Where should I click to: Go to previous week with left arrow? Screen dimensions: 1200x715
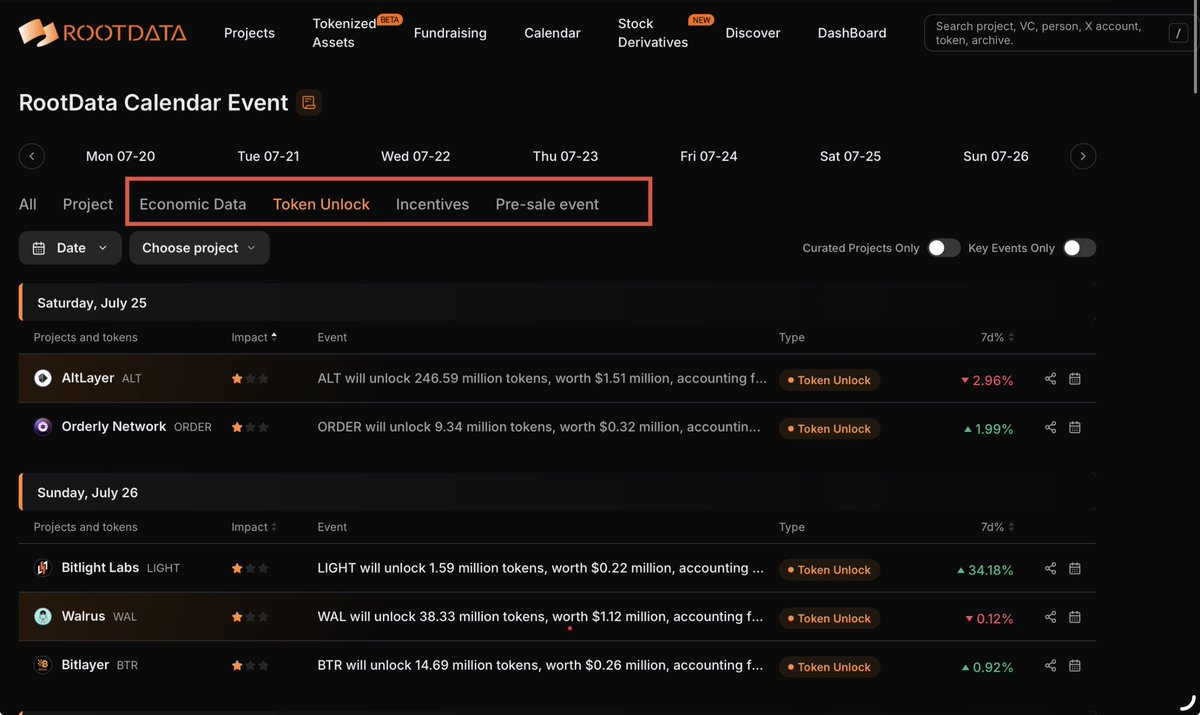tap(32, 156)
